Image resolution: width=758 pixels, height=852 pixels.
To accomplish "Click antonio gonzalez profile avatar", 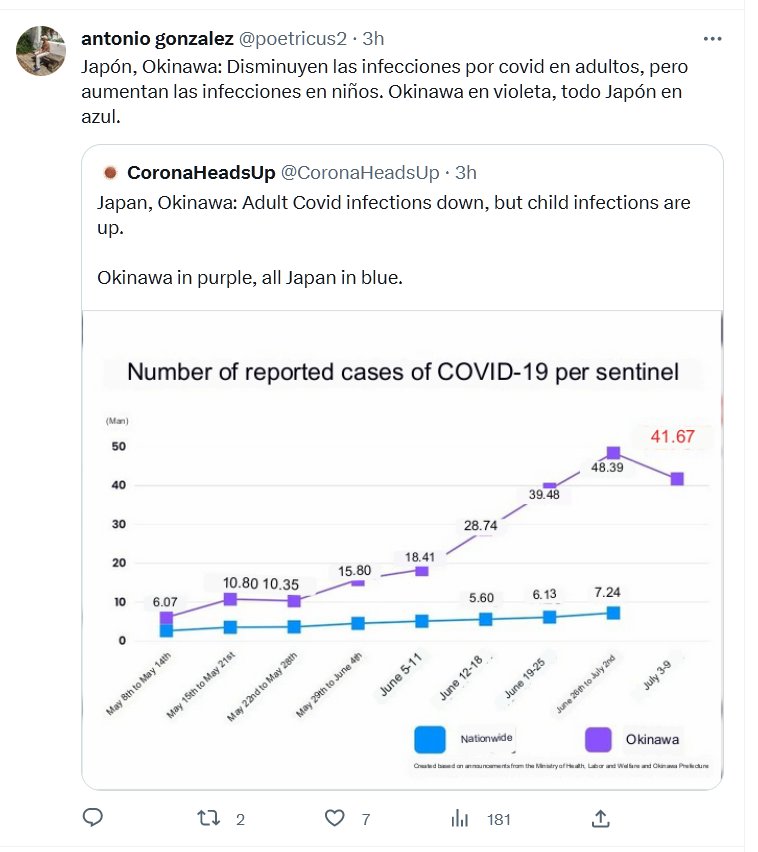I will [x=41, y=51].
